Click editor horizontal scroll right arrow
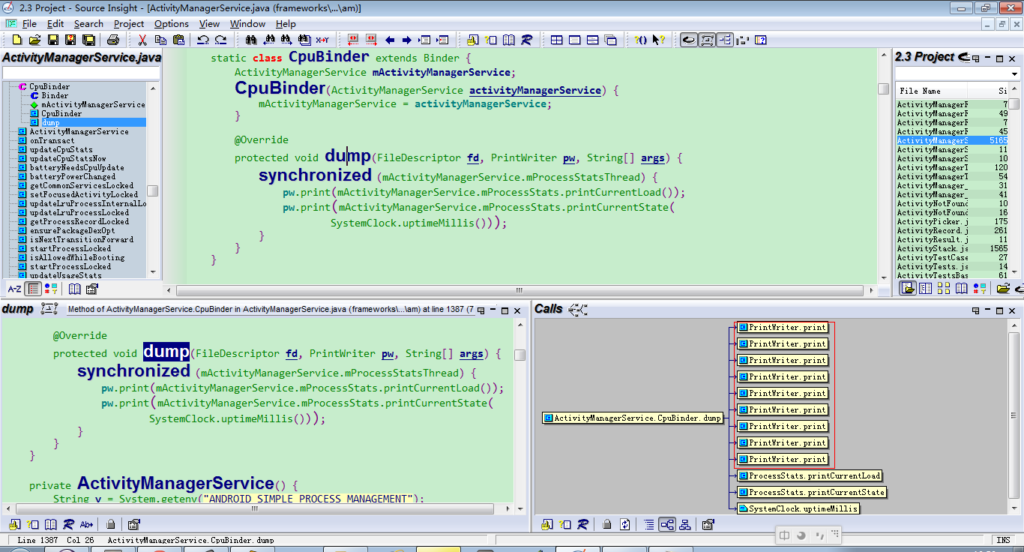 (x=871, y=290)
